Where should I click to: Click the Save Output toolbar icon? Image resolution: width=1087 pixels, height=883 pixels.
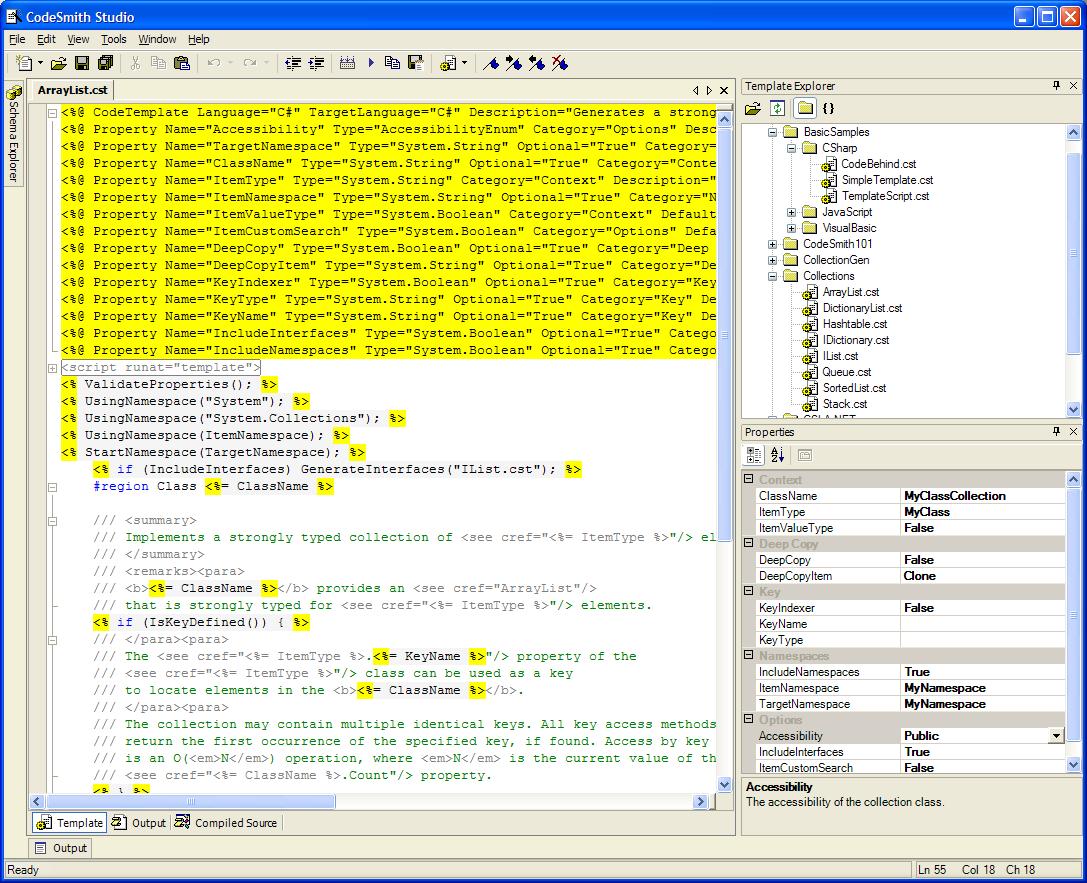point(416,64)
